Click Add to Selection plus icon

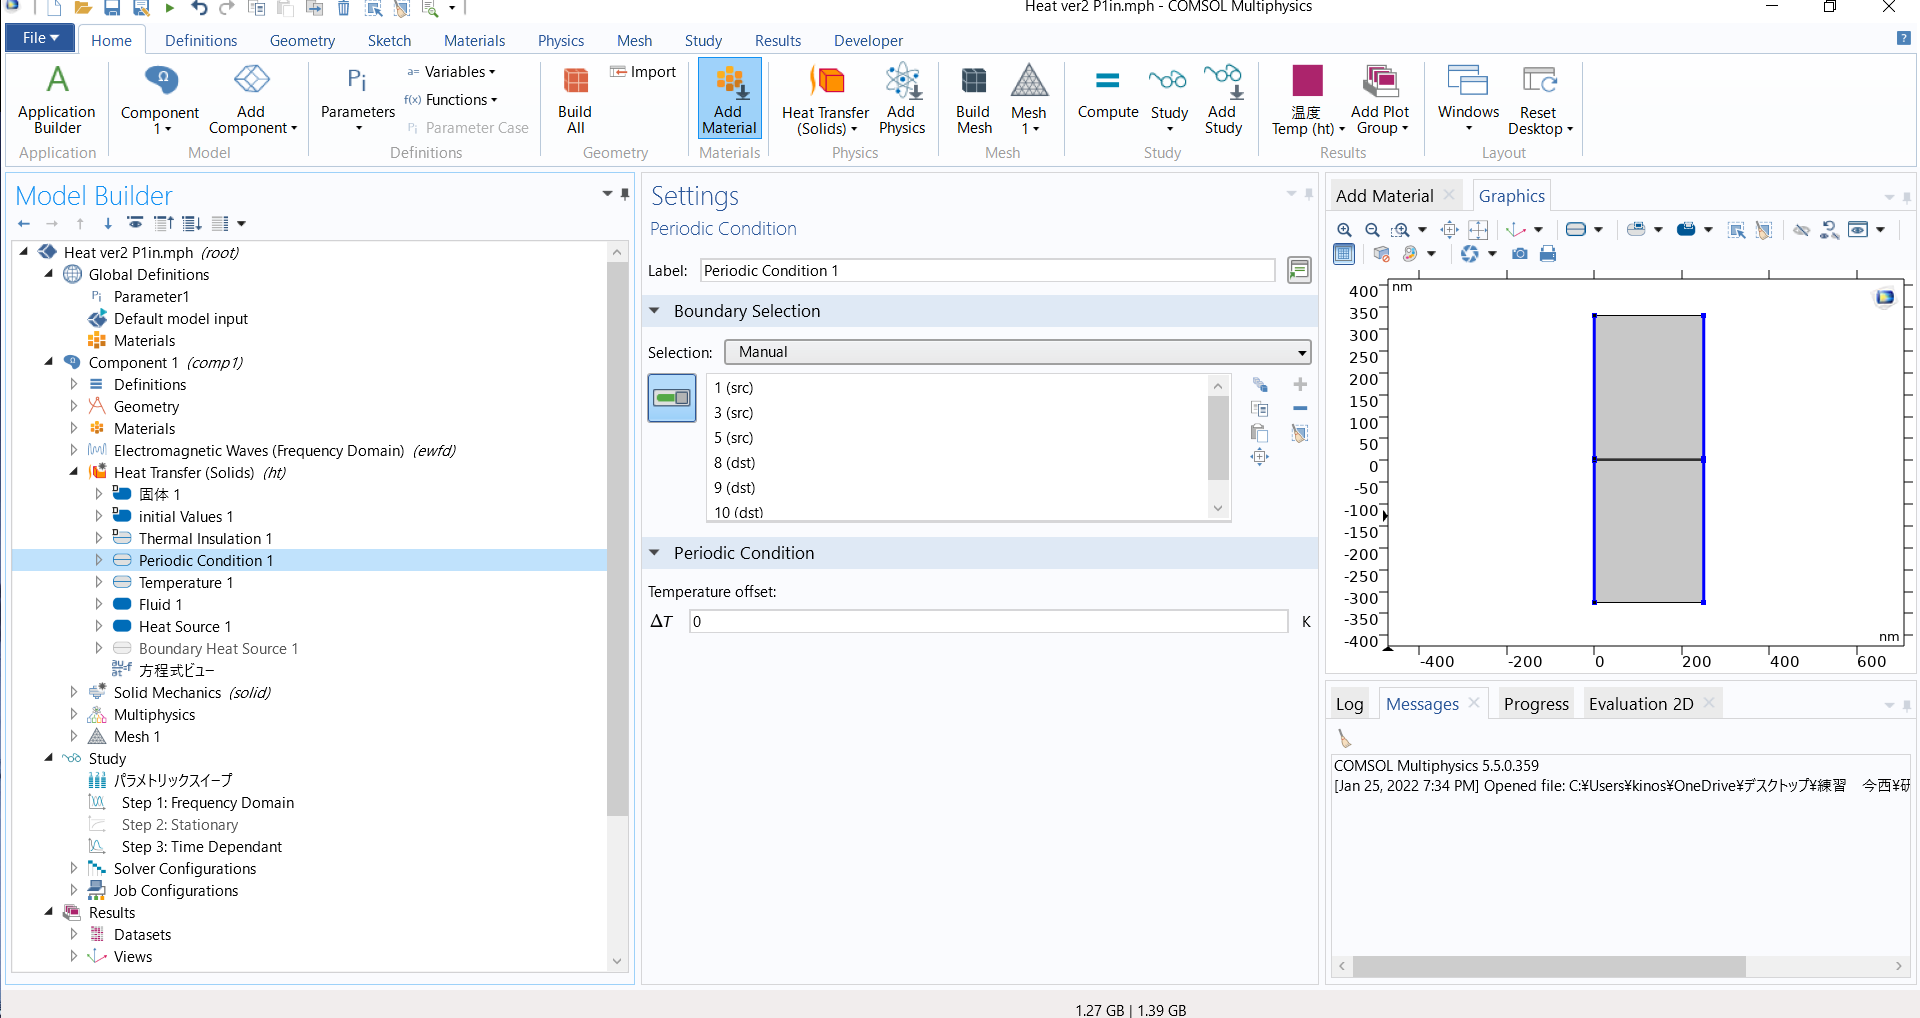coord(1300,385)
